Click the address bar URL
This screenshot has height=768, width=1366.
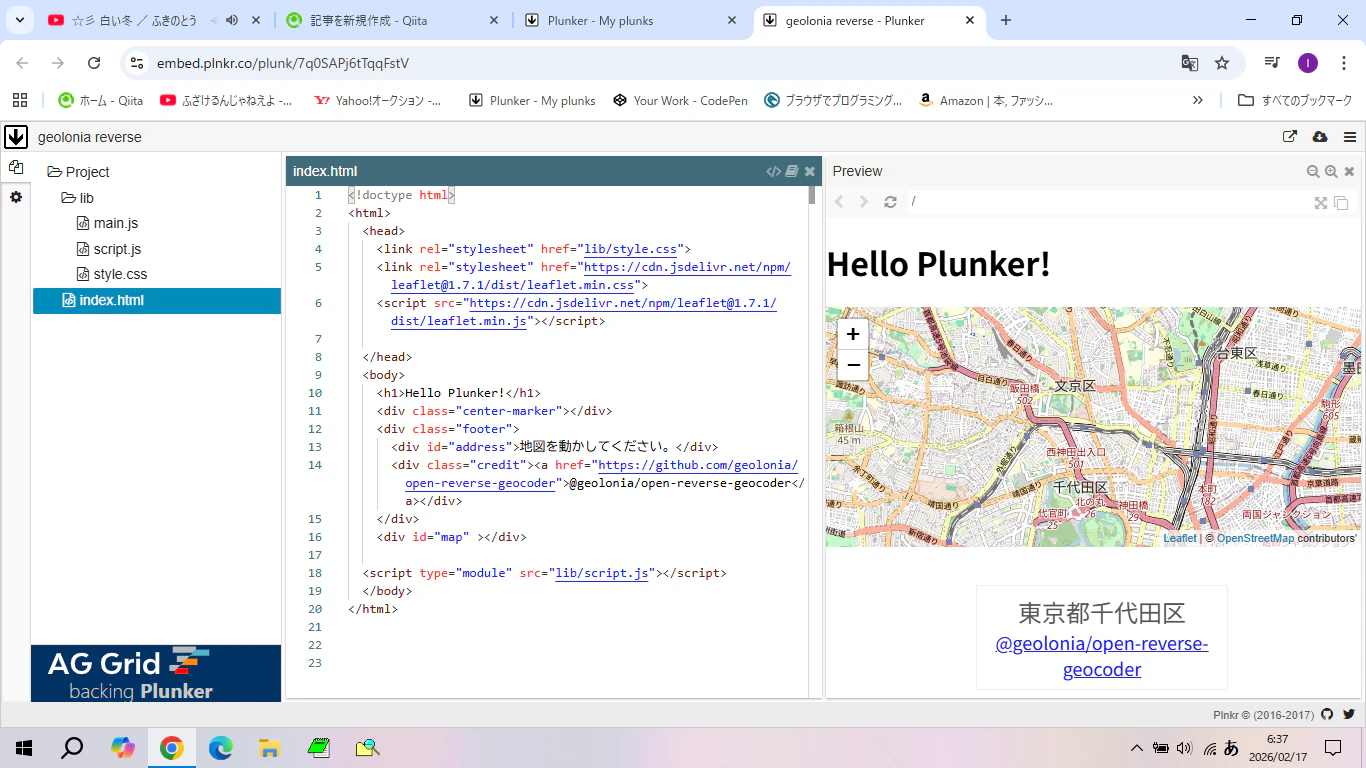283,63
